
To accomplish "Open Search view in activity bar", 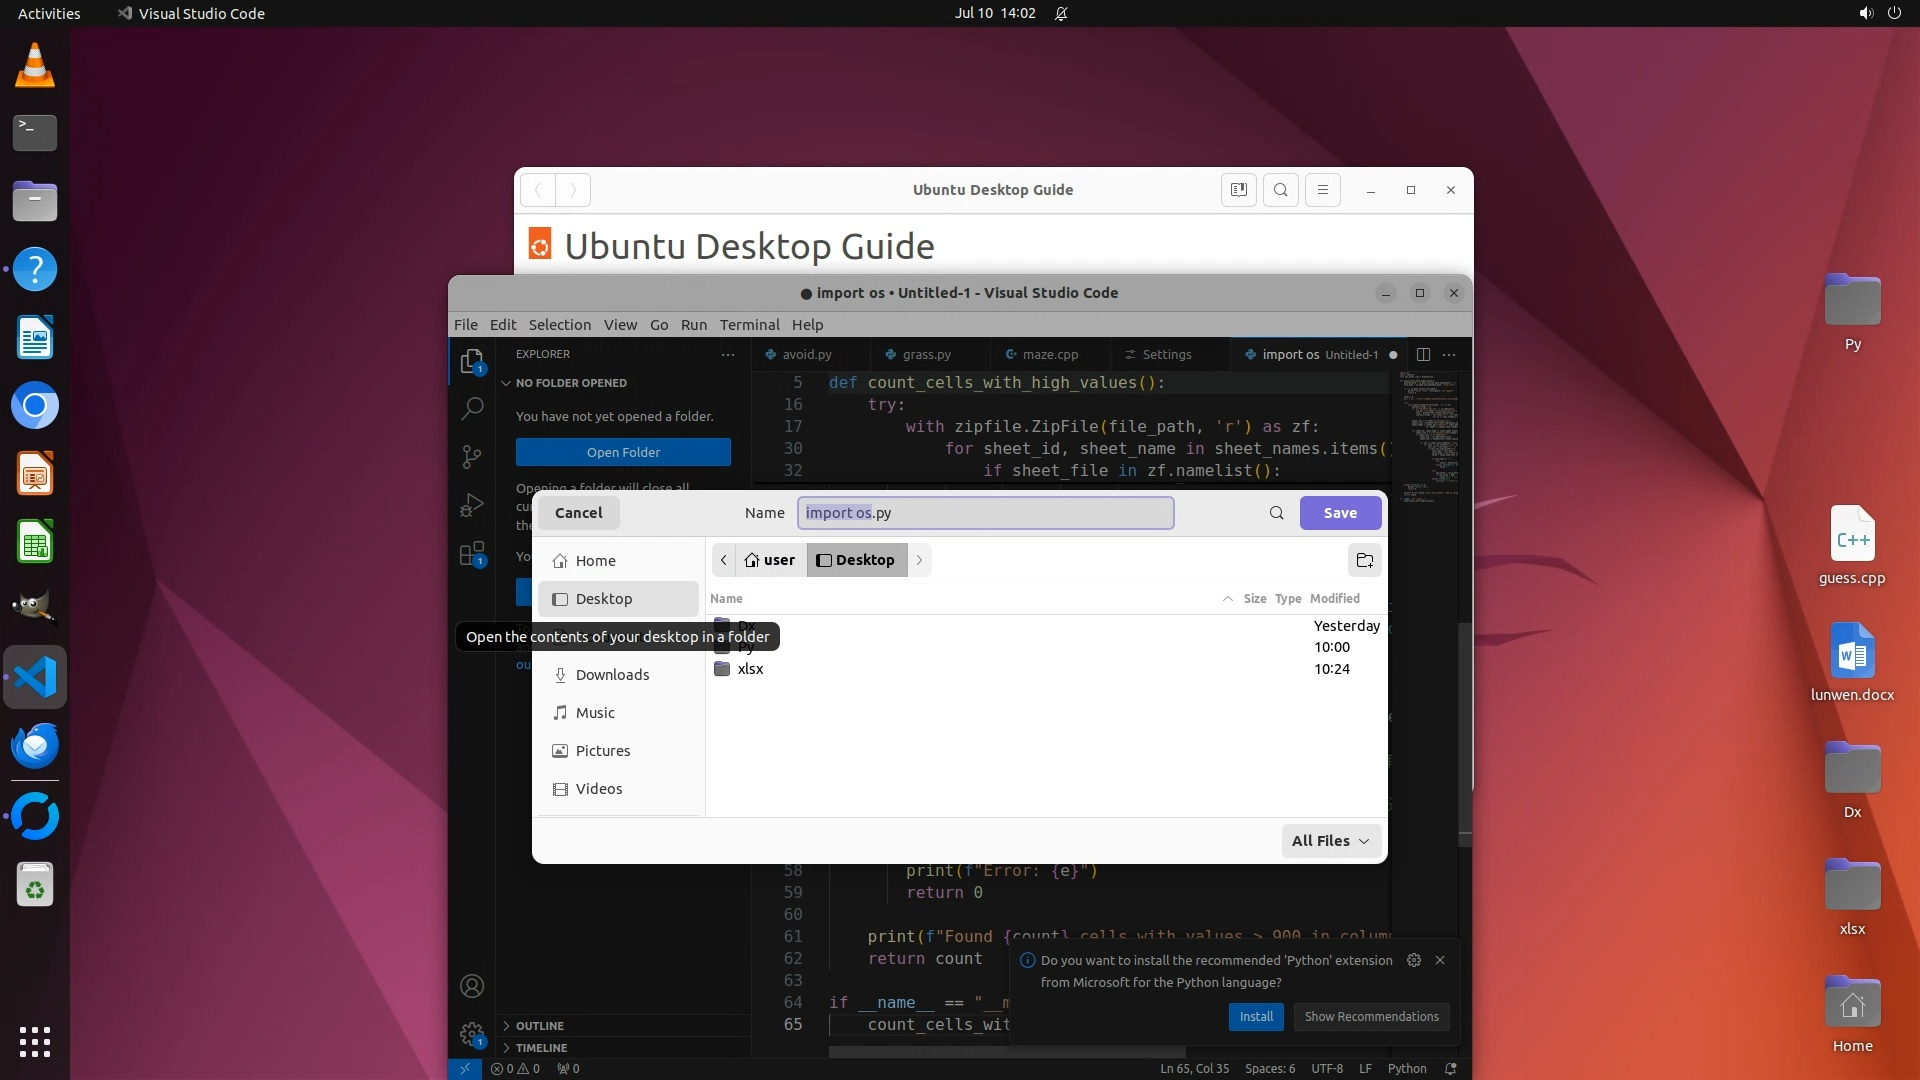I will coord(472,408).
